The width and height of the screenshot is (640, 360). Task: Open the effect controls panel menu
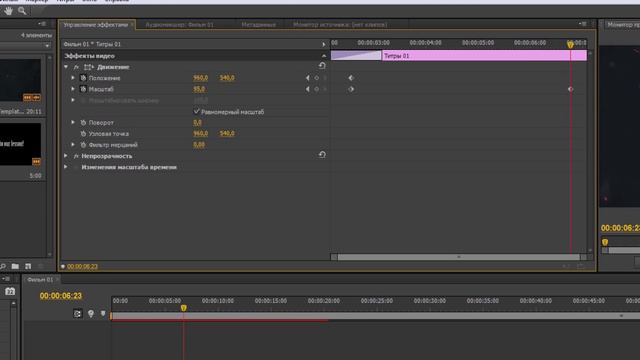(x=582, y=24)
